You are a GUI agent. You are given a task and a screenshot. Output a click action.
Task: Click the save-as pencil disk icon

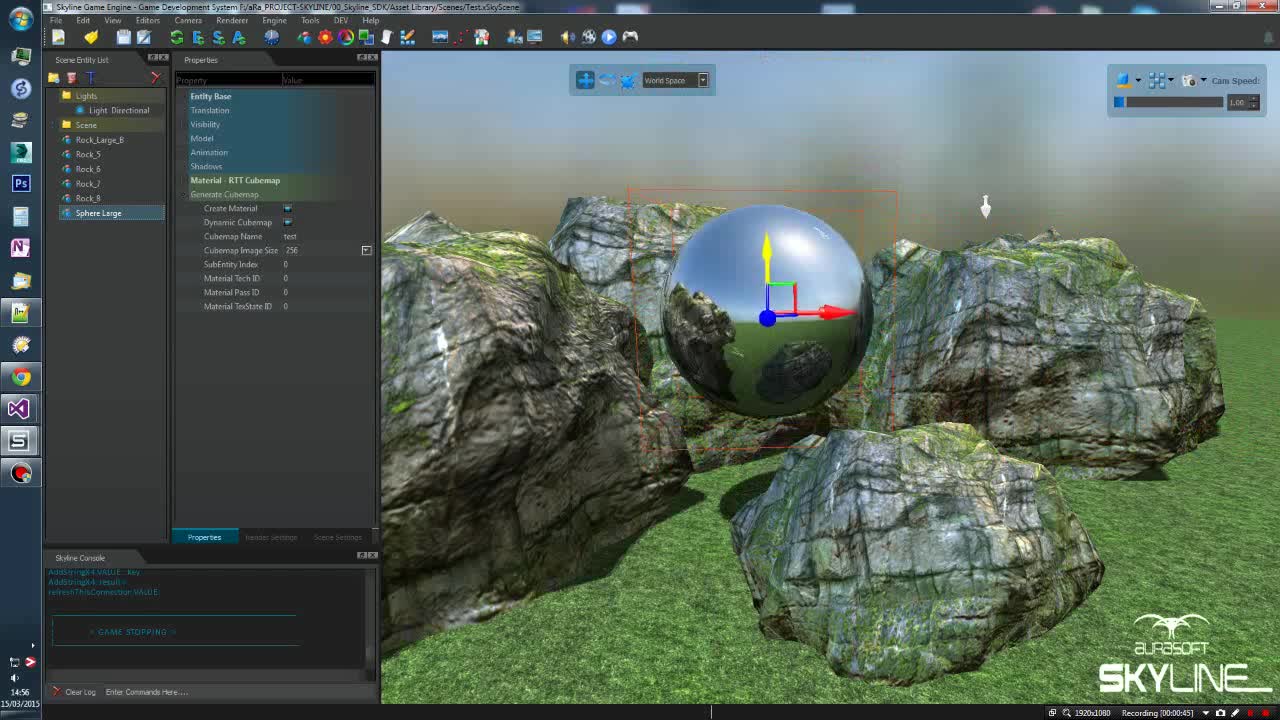point(144,37)
